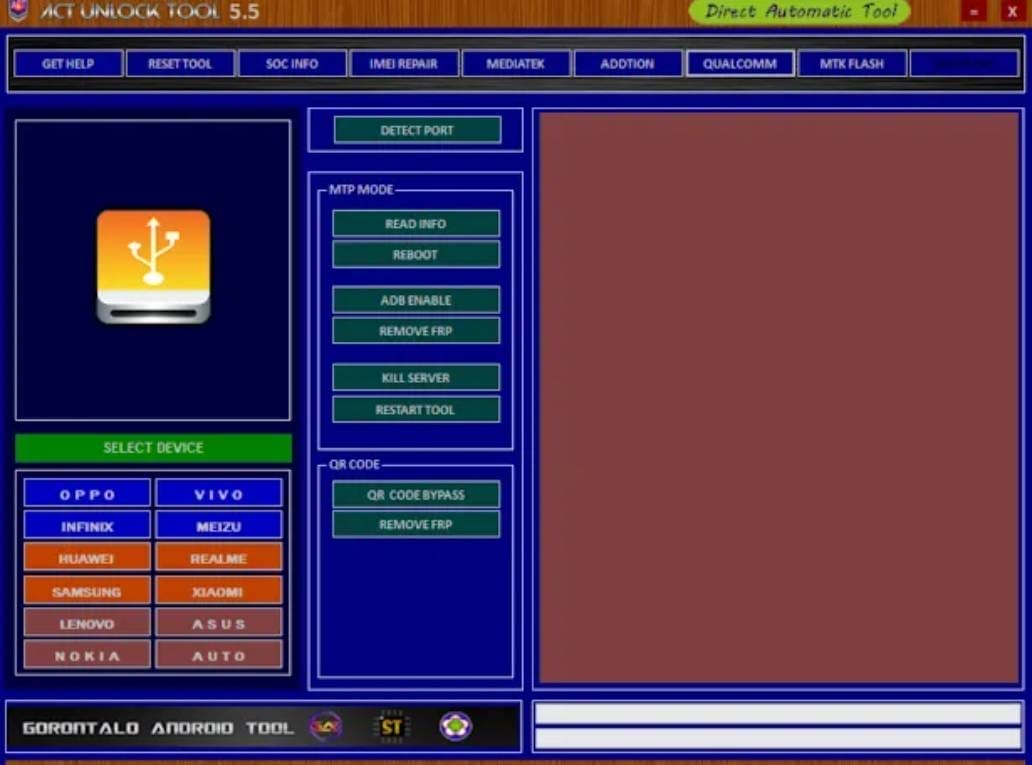Viewport: 1032px width, 765px height.
Task: Open the MEDIATEK tab
Action: point(515,63)
